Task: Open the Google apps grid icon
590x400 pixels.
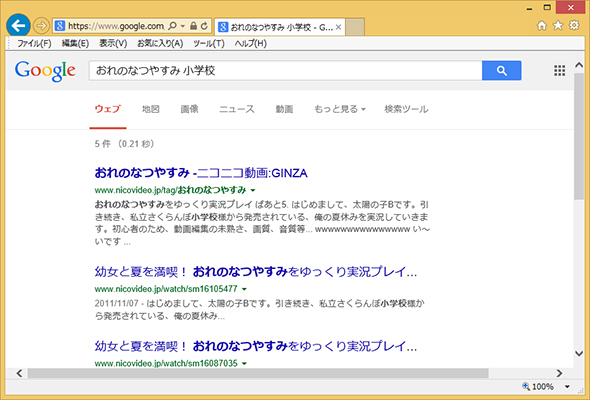Action: (560, 71)
